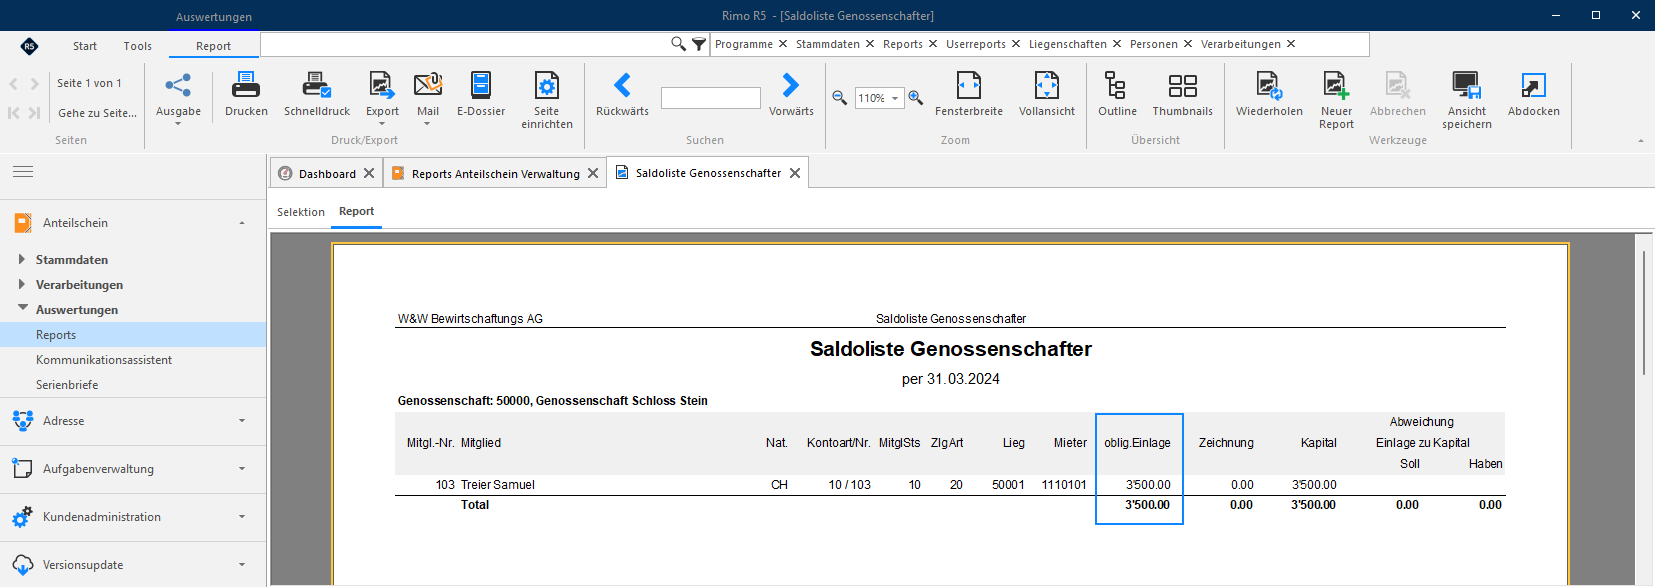The height and width of the screenshot is (587, 1655).
Task: Expand the Versionsupdate section
Action: point(242,565)
